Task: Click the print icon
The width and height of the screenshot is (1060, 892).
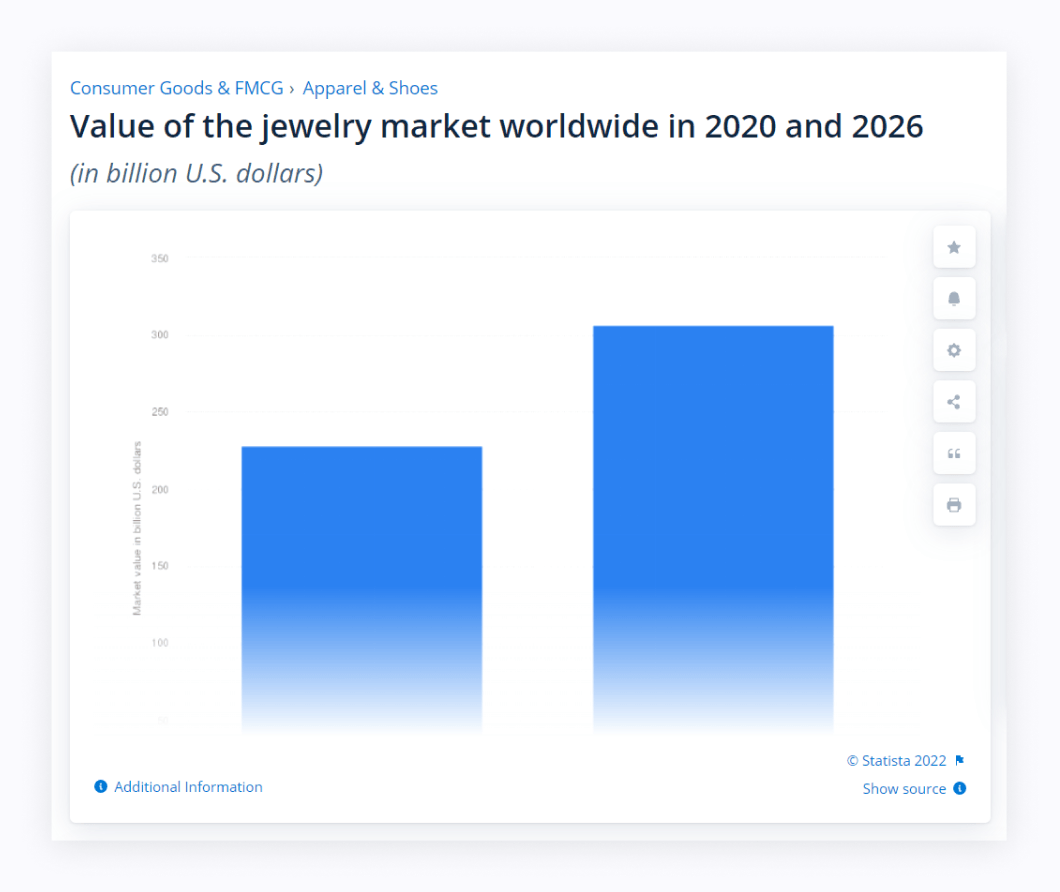Action: click(x=954, y=505)
